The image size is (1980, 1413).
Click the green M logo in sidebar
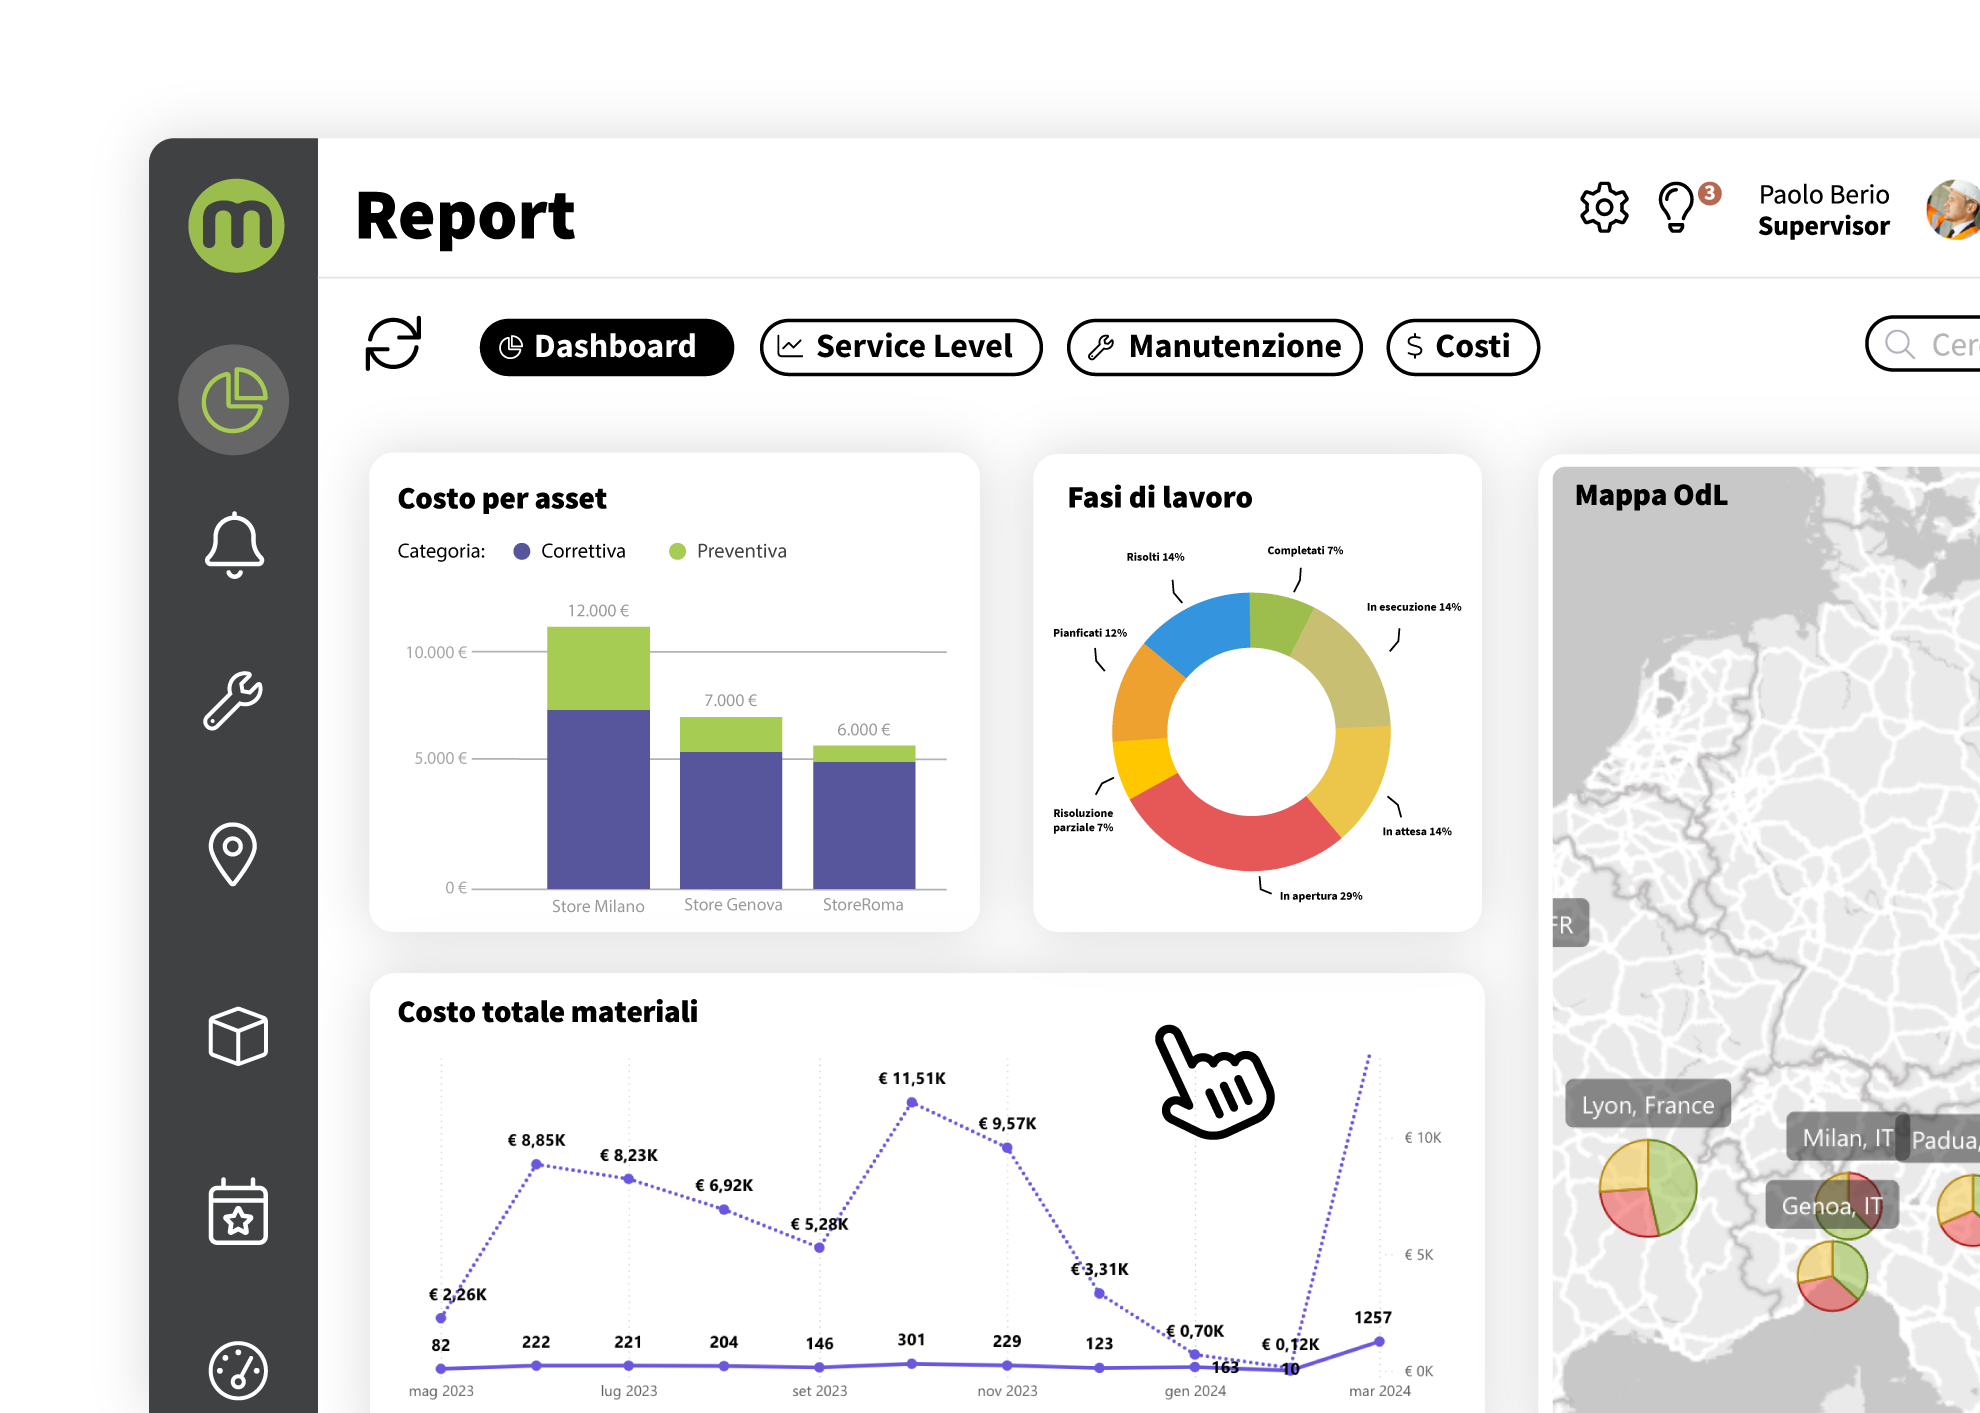pos(236,225)
